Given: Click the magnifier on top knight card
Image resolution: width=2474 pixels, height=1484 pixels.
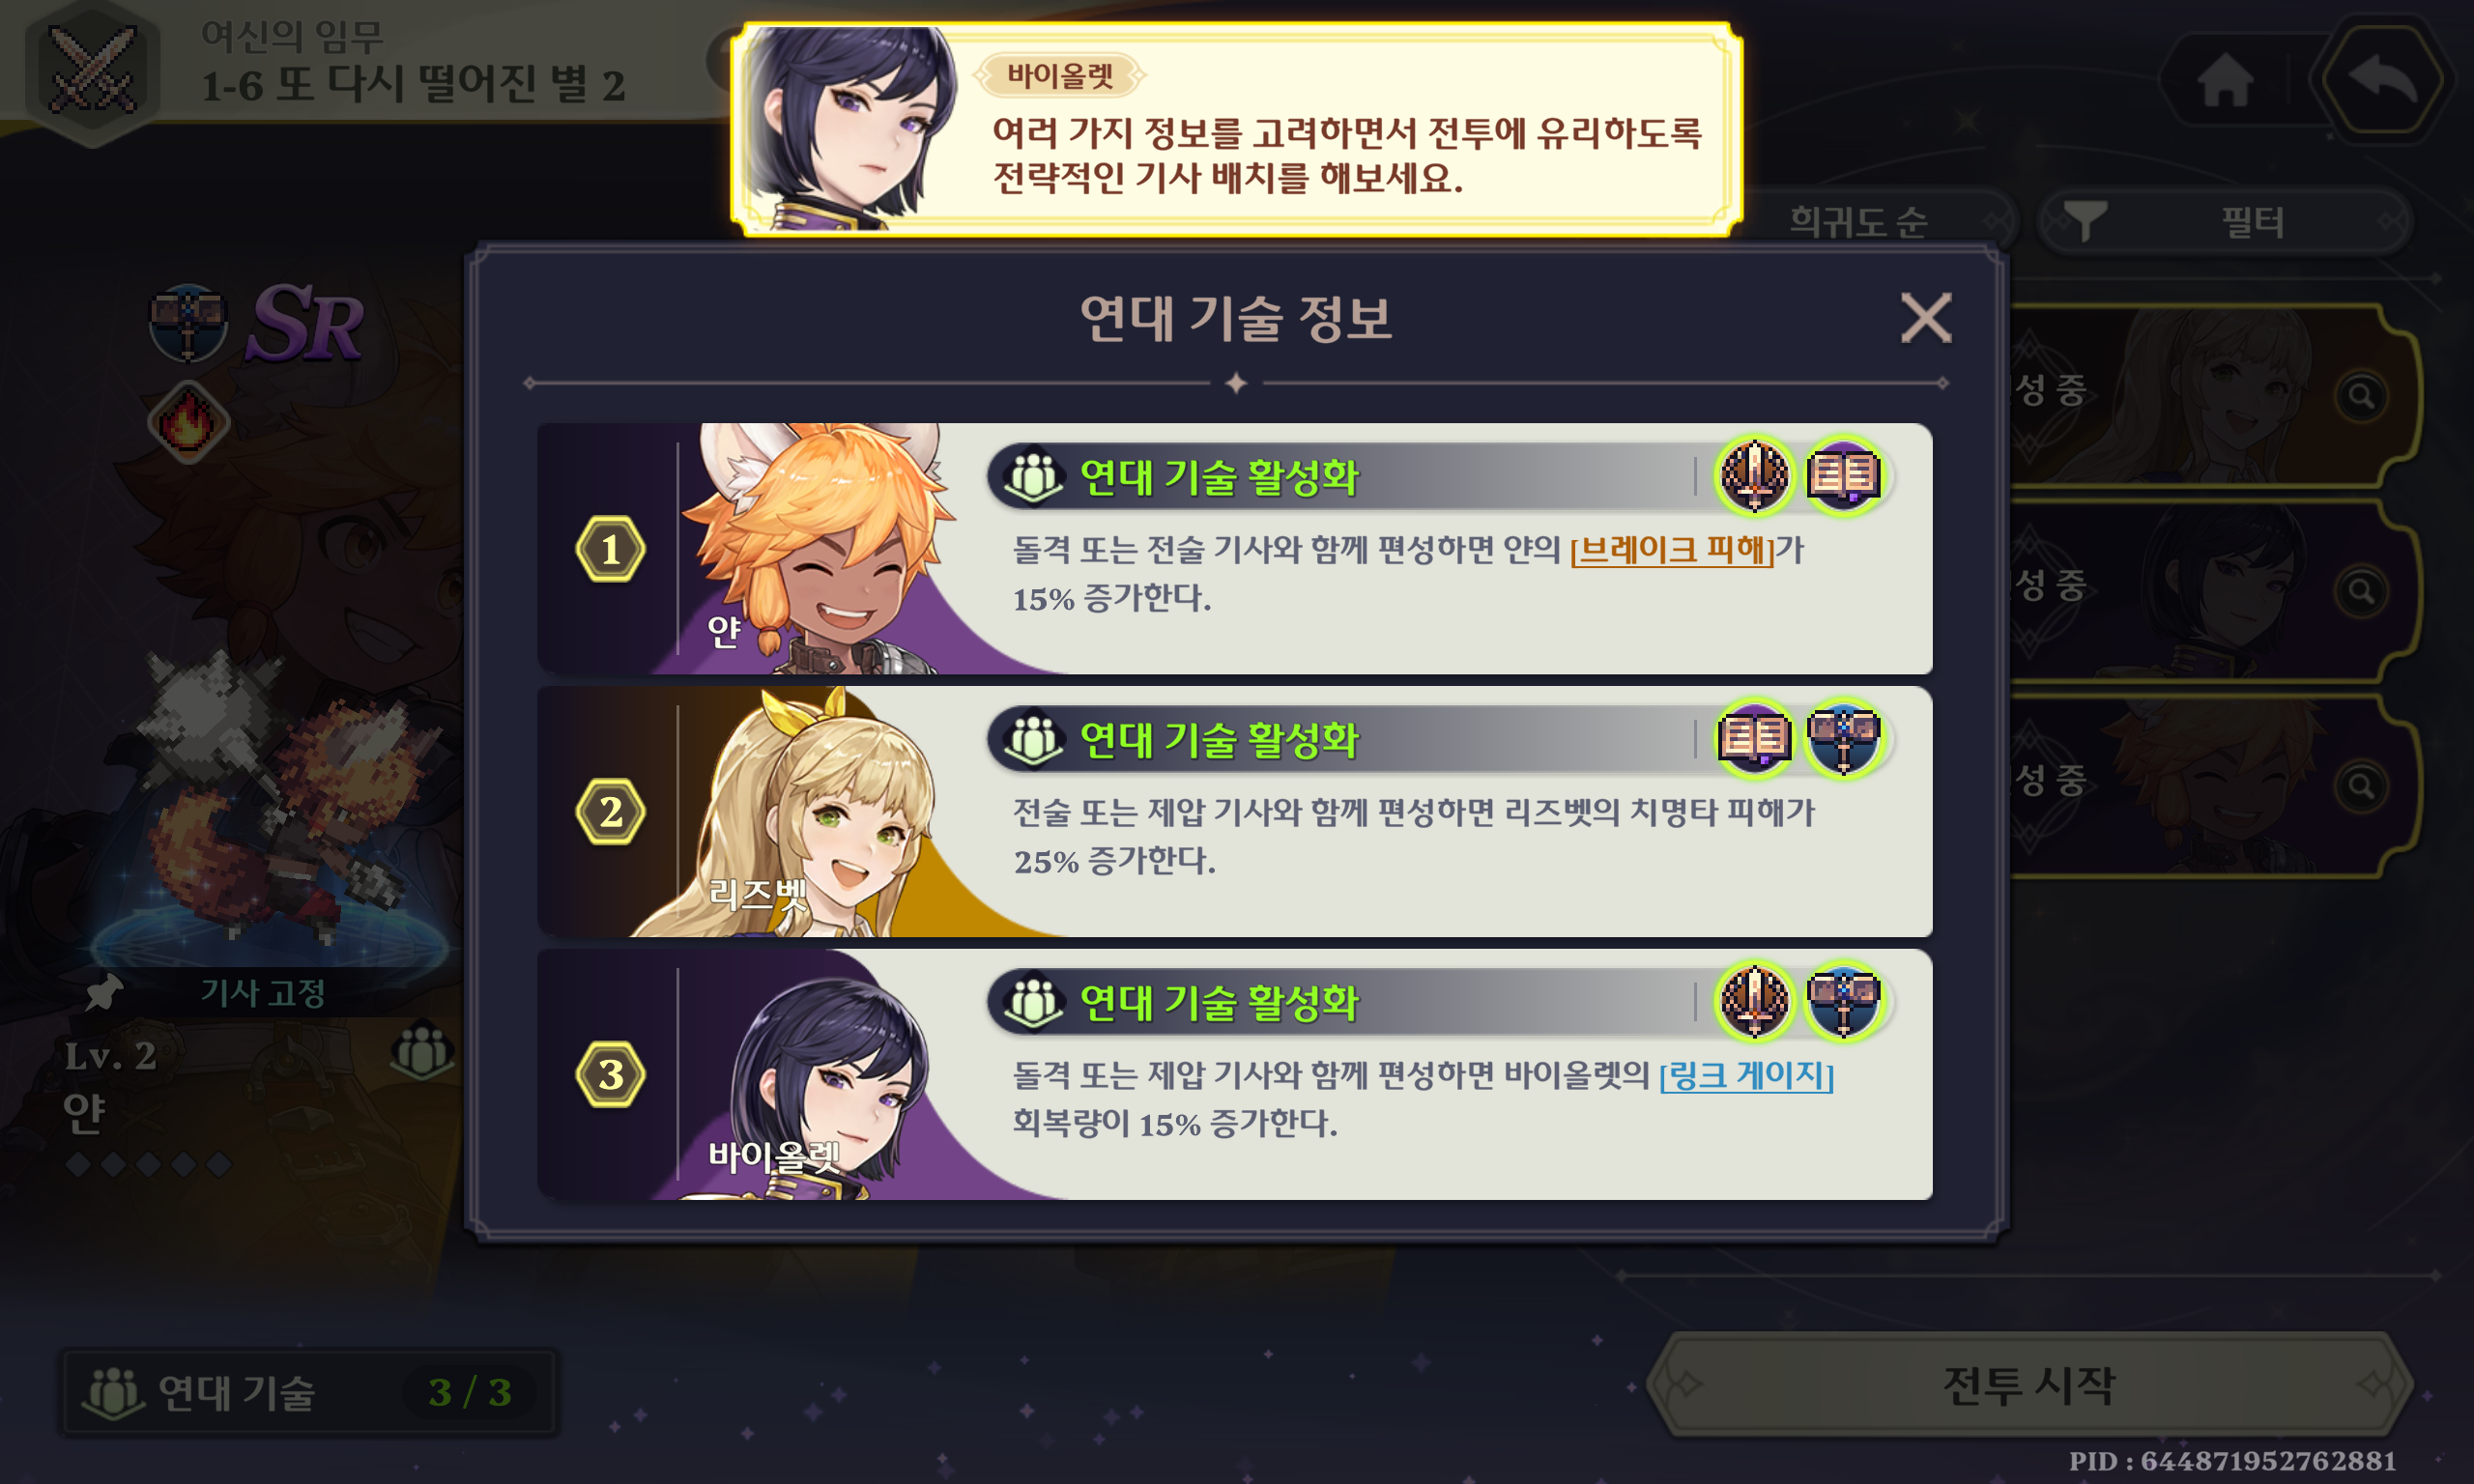Looking at the screenshot, I should (2362, 396).
